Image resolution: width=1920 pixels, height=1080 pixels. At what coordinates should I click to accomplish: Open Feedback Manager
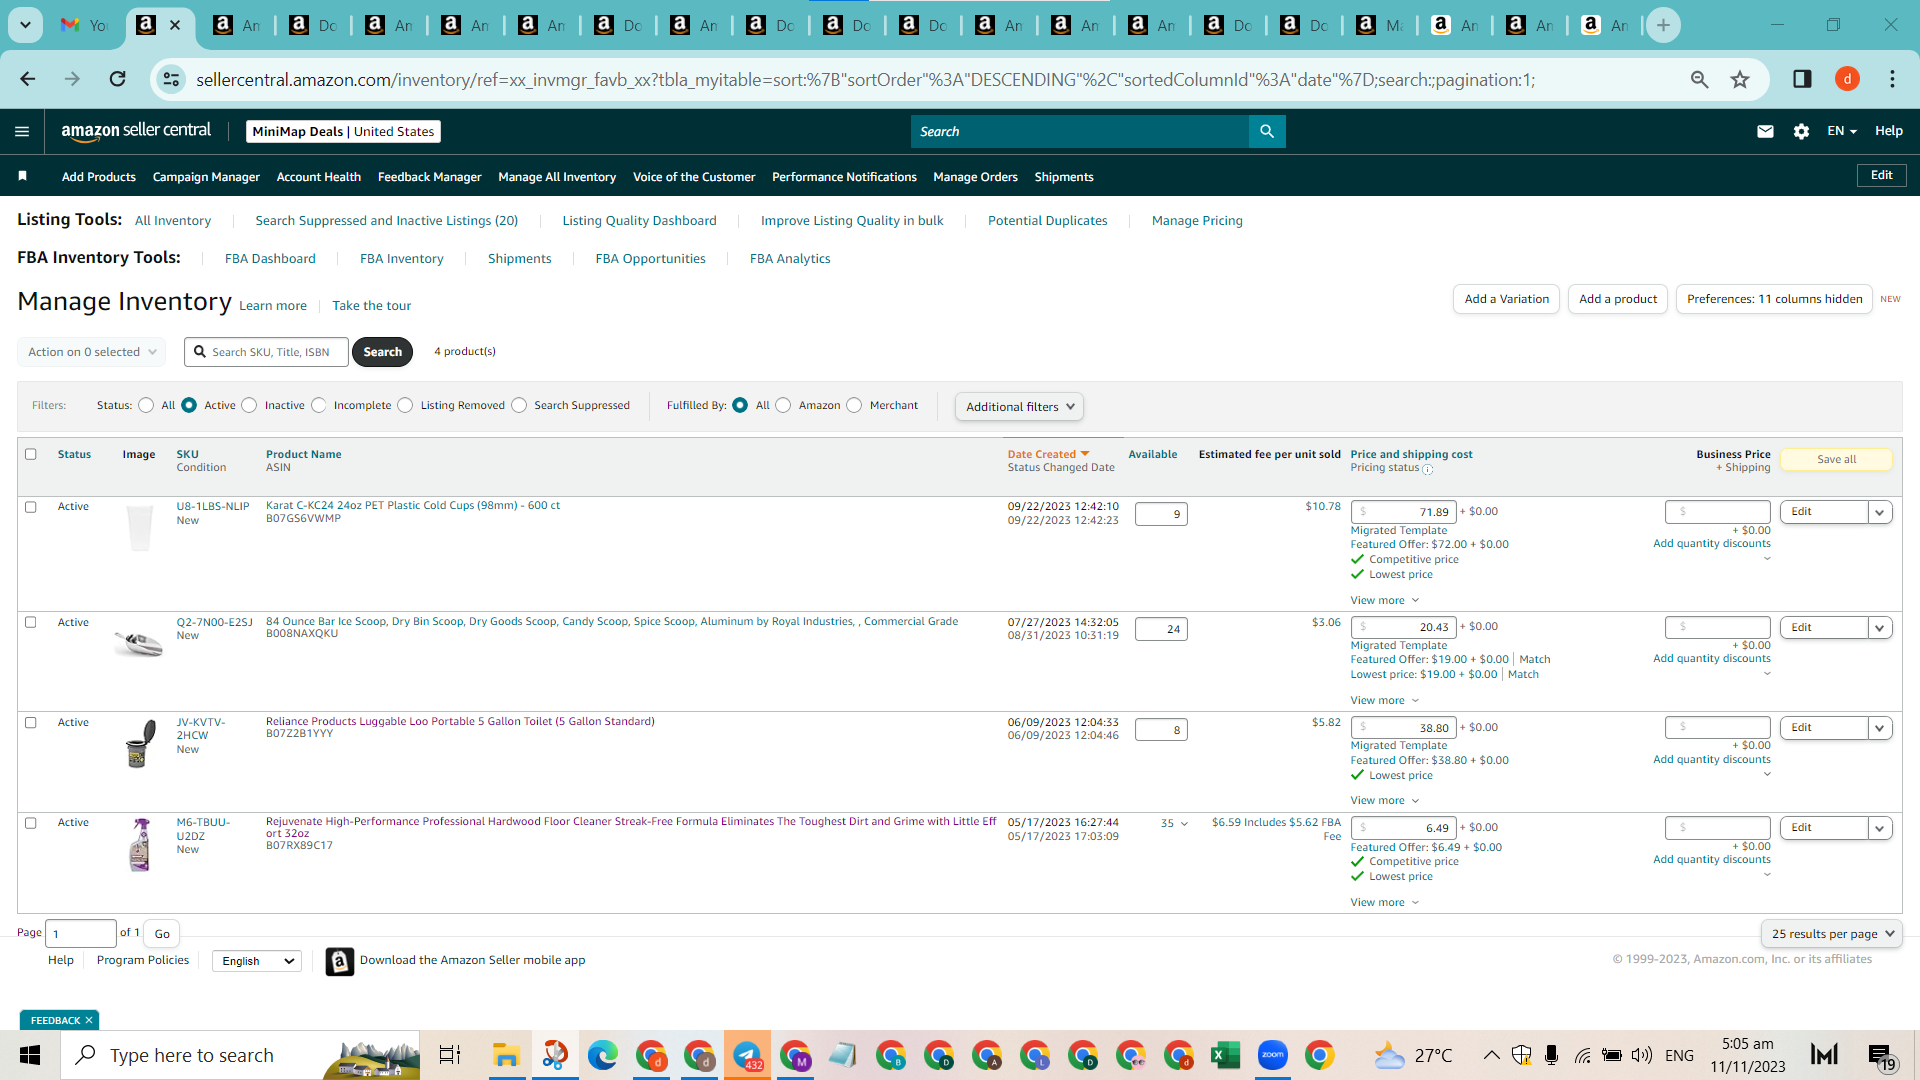430,177
